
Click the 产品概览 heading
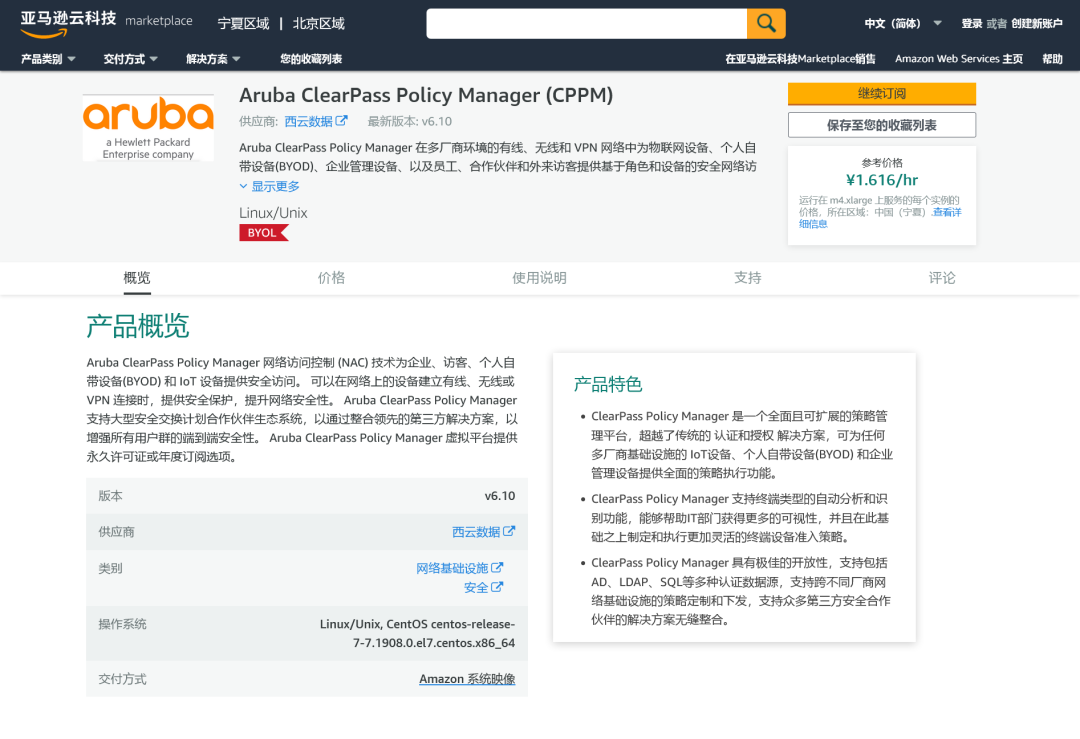coord(138,326)
